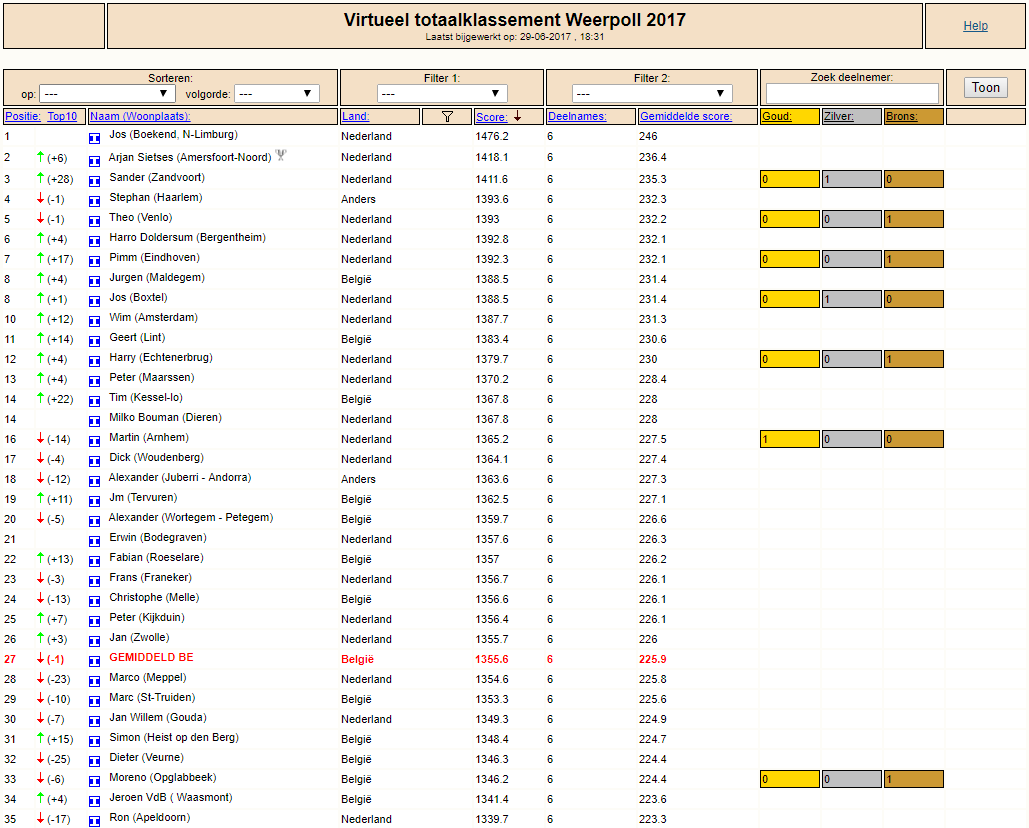
Task: Open the Top10 link
Action: pos(62,116)
